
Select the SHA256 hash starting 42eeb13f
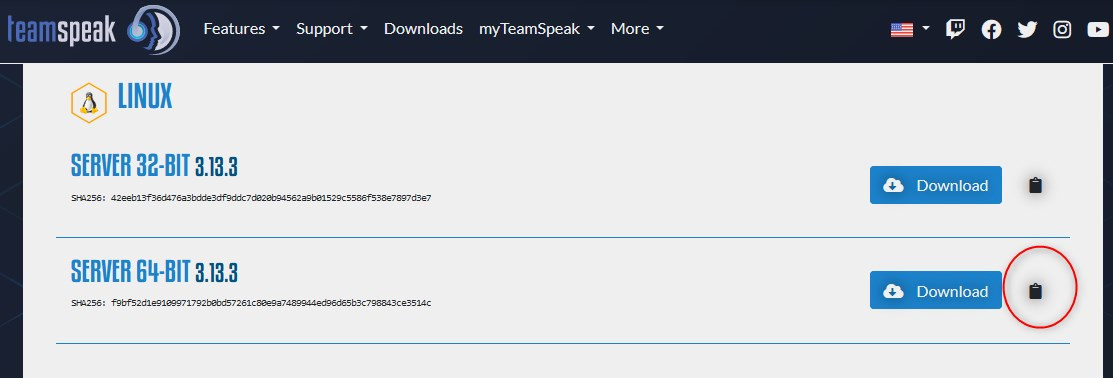(271, 198)
